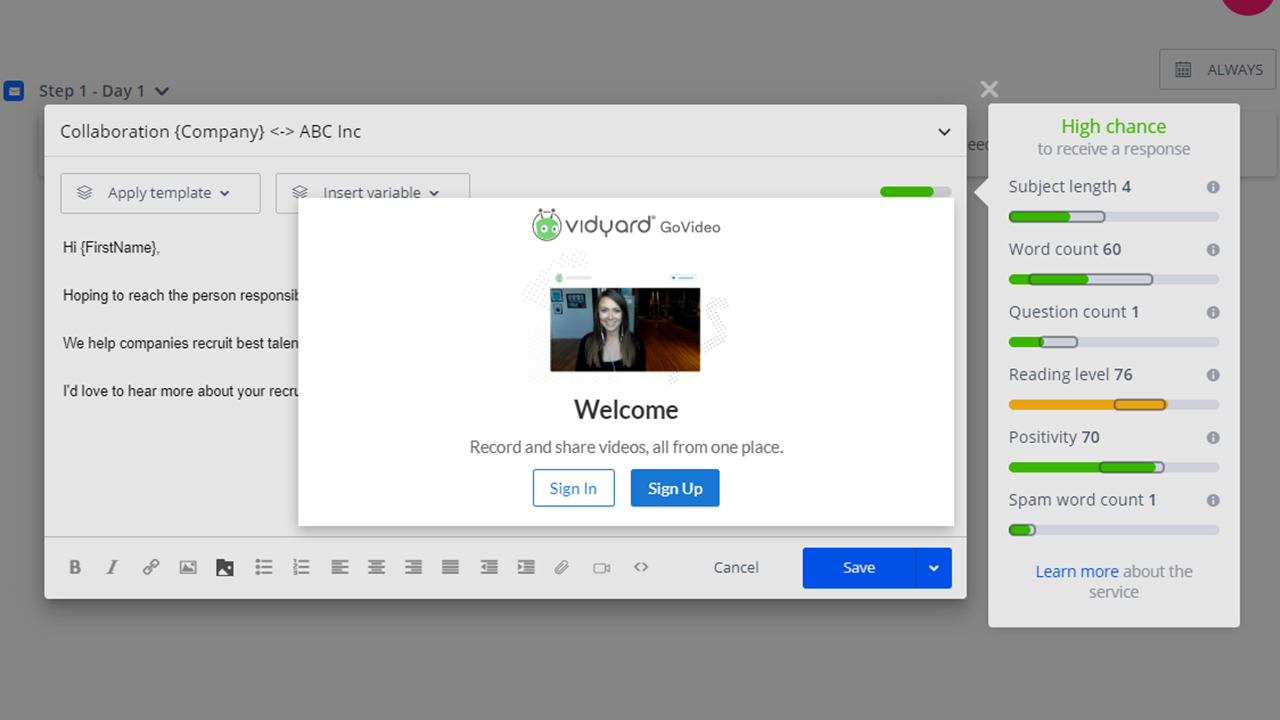Click the info icon beside Subject length
Image resolution: width=1280 pixels, height=720 pixels.
pos(1213,187)
